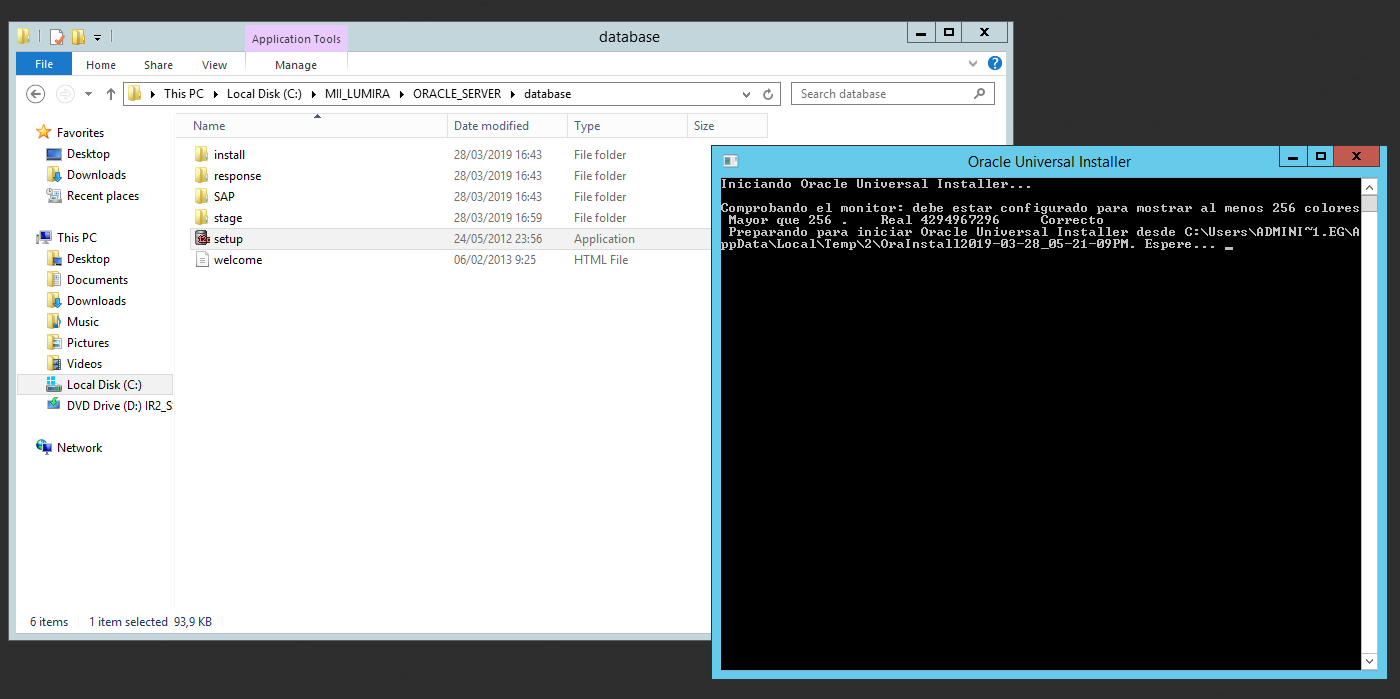Open Oracle Universal Installer window system icon
Image resolution: width=1400 pixels, height=699 pixels.
[x=731, y=161]
